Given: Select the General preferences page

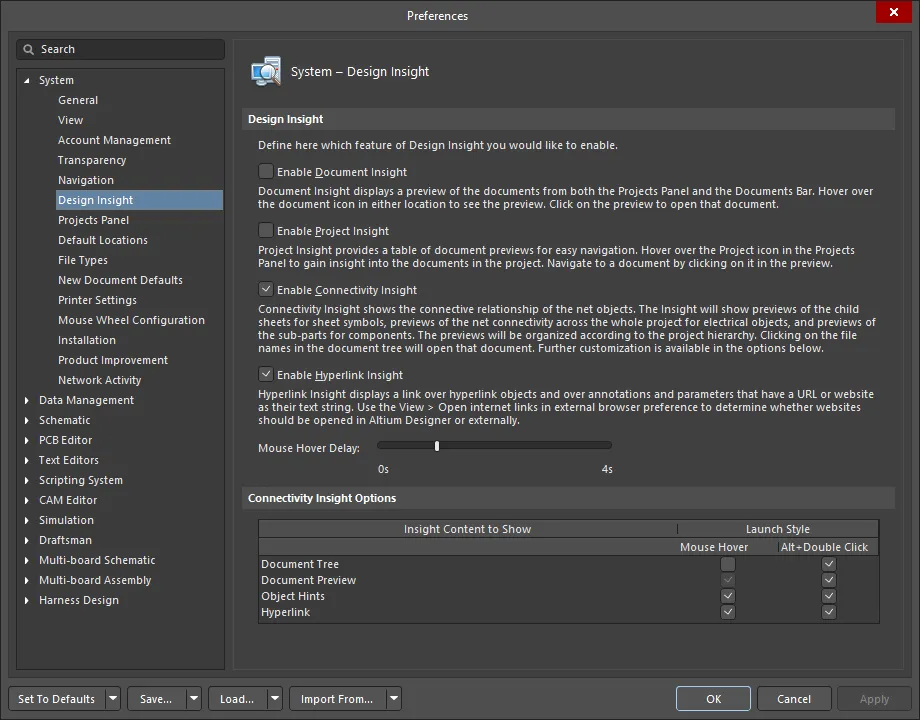Looking at the screenshot, I should coord(78,100).
